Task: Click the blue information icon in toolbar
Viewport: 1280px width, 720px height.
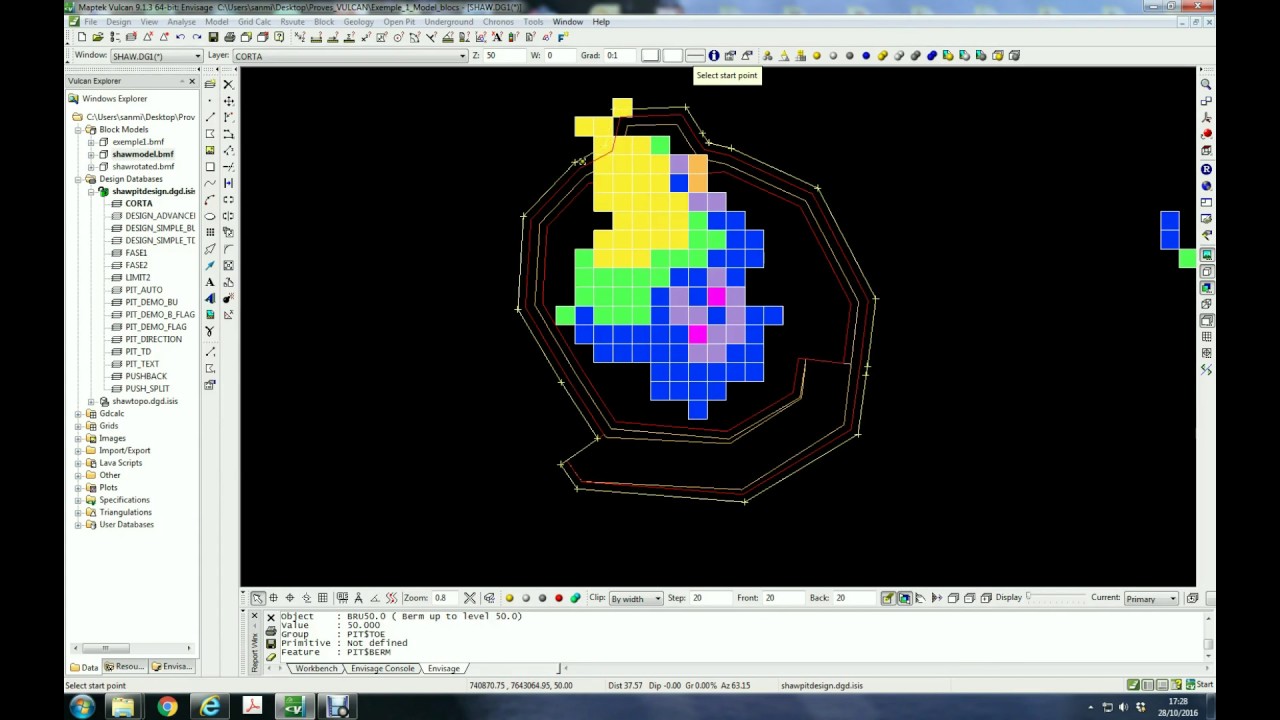Action: (714, 56)
